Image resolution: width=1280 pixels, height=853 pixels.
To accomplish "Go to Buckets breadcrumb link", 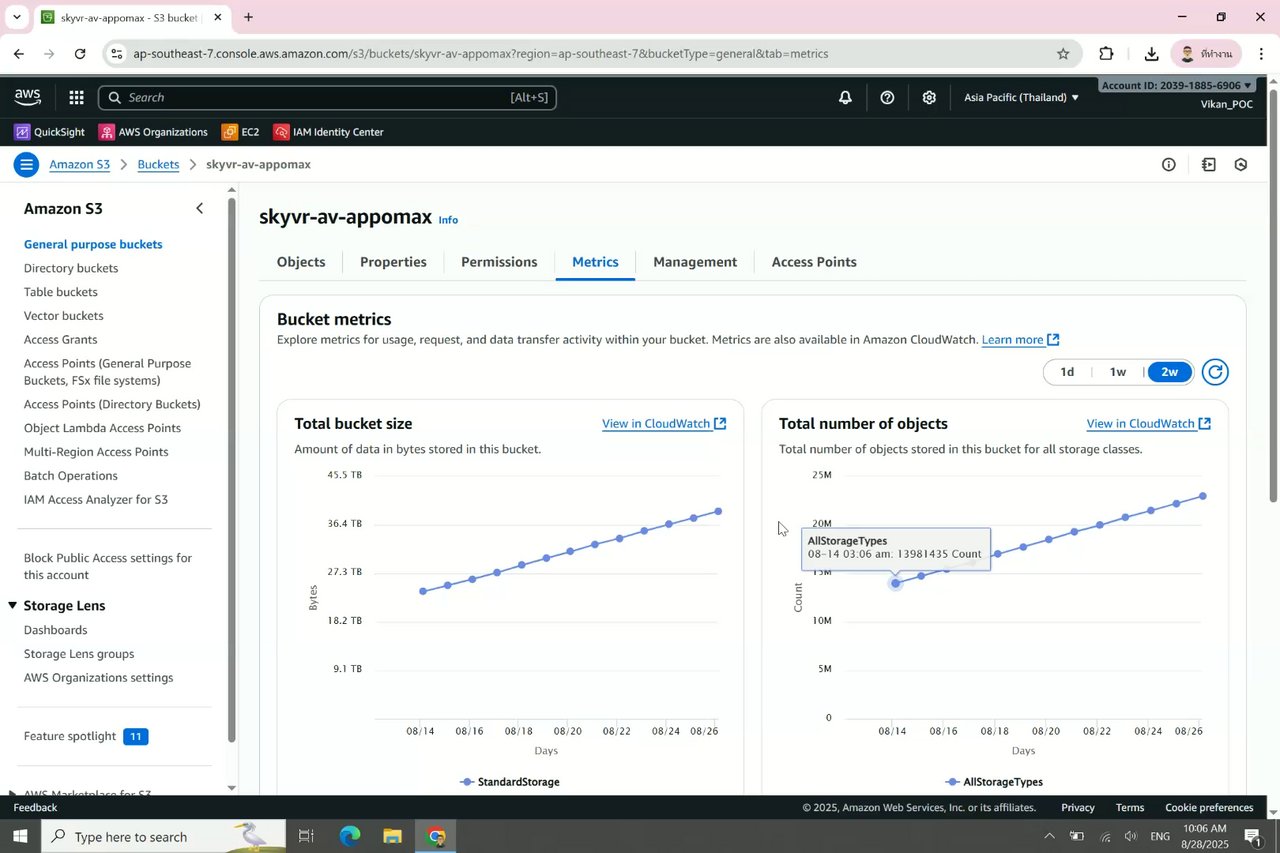I will coord(158,164).
